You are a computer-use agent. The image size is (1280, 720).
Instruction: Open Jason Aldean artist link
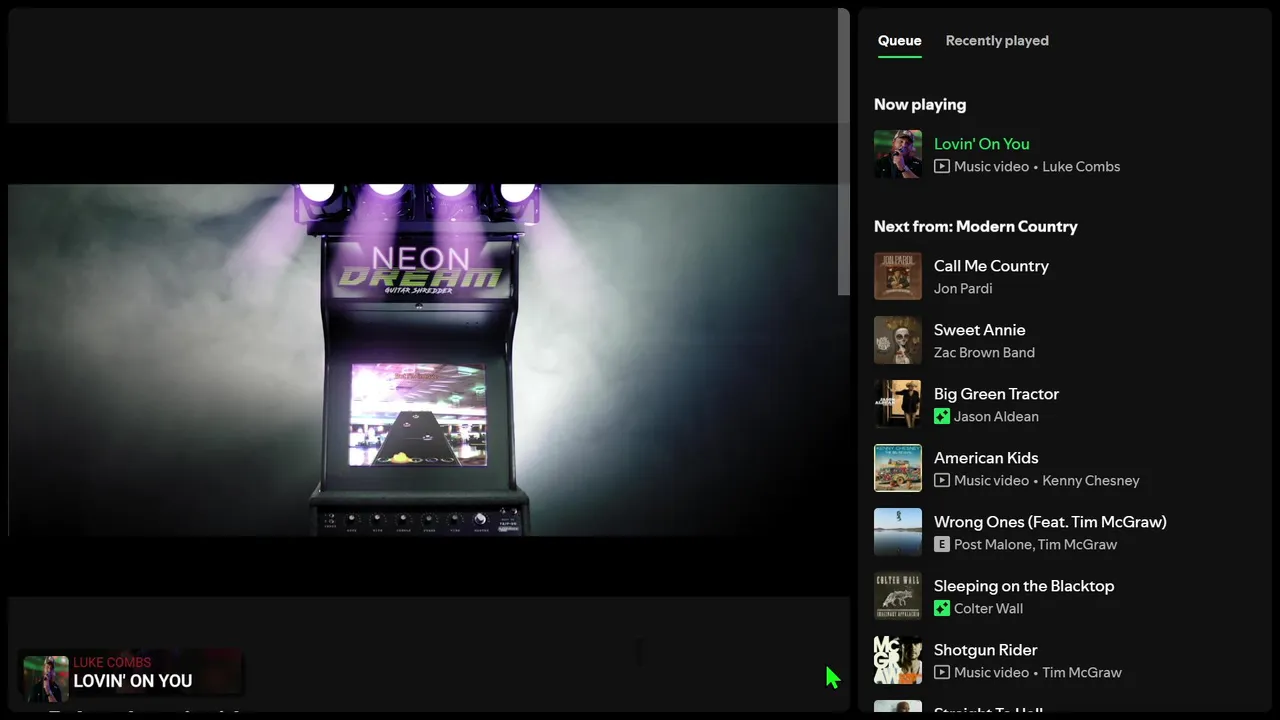point(996,417)
